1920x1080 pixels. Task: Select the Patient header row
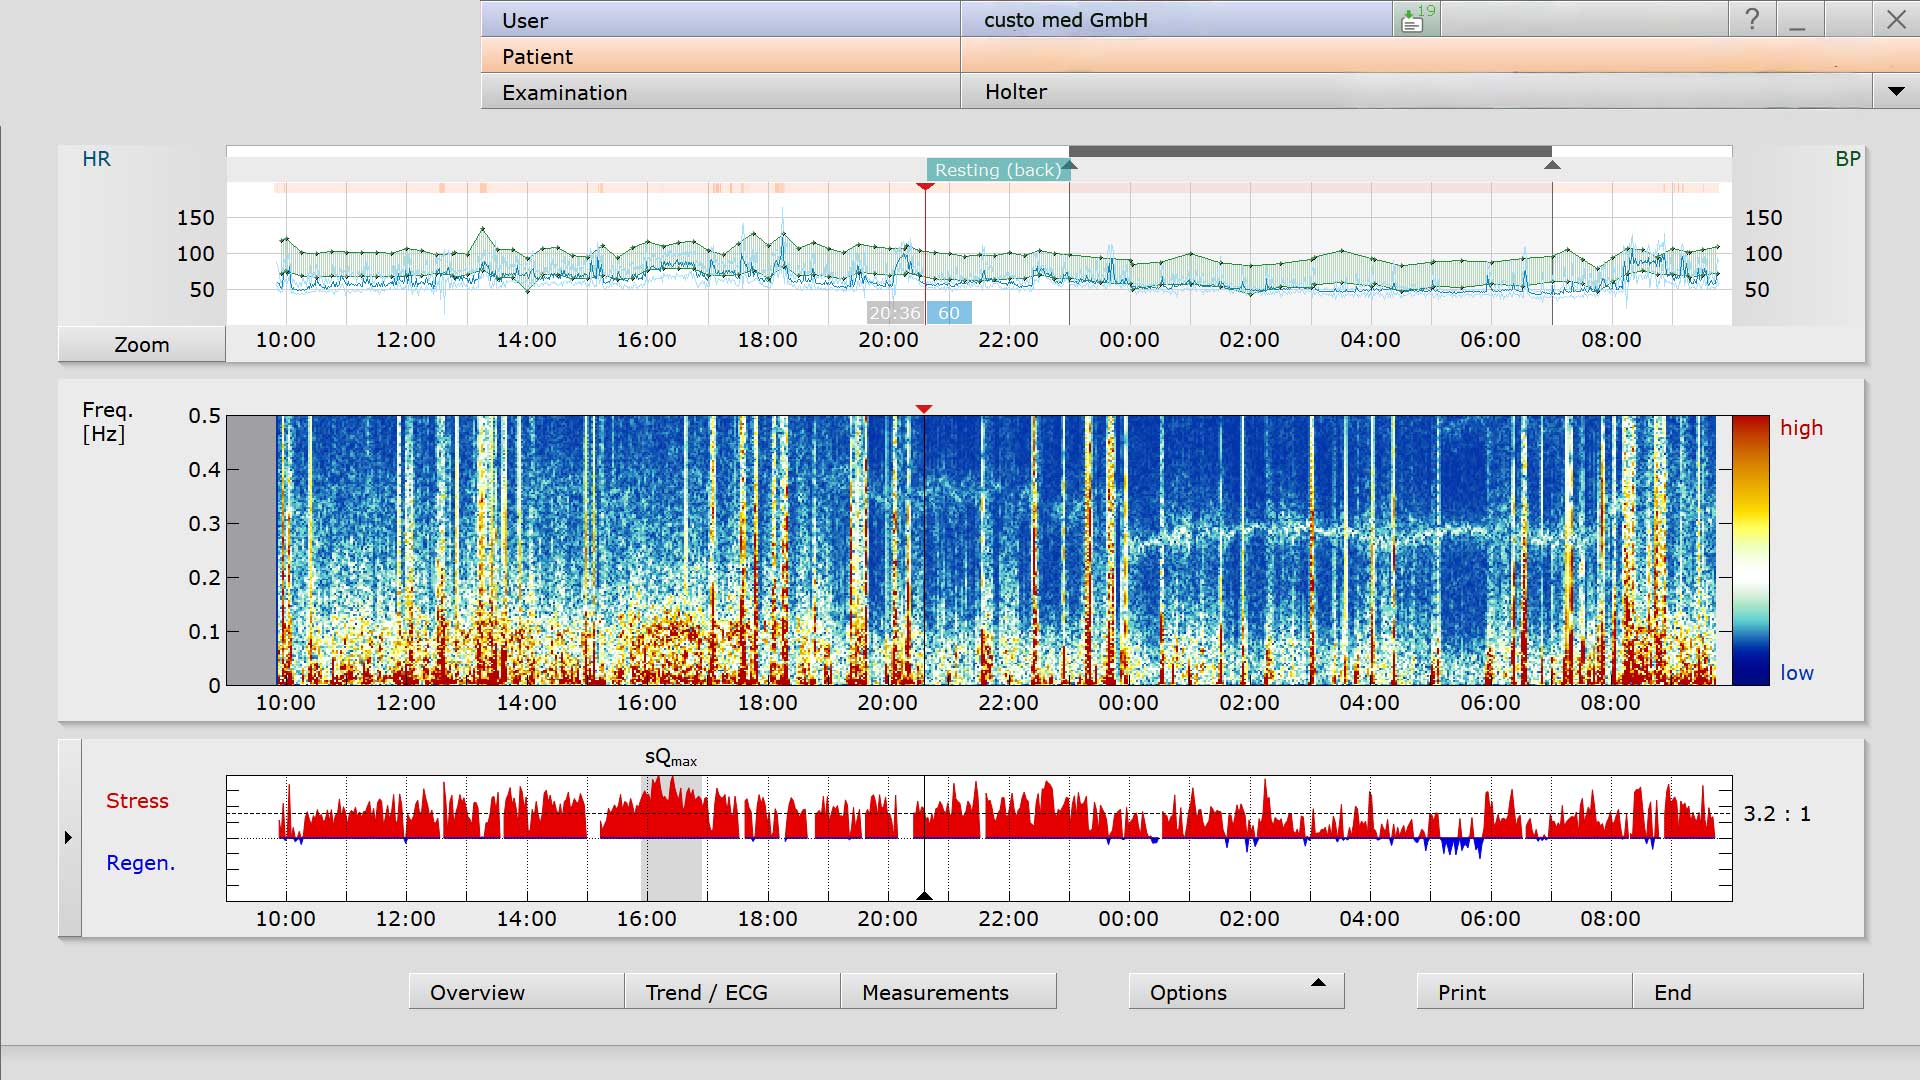(x=1200, y=55)
